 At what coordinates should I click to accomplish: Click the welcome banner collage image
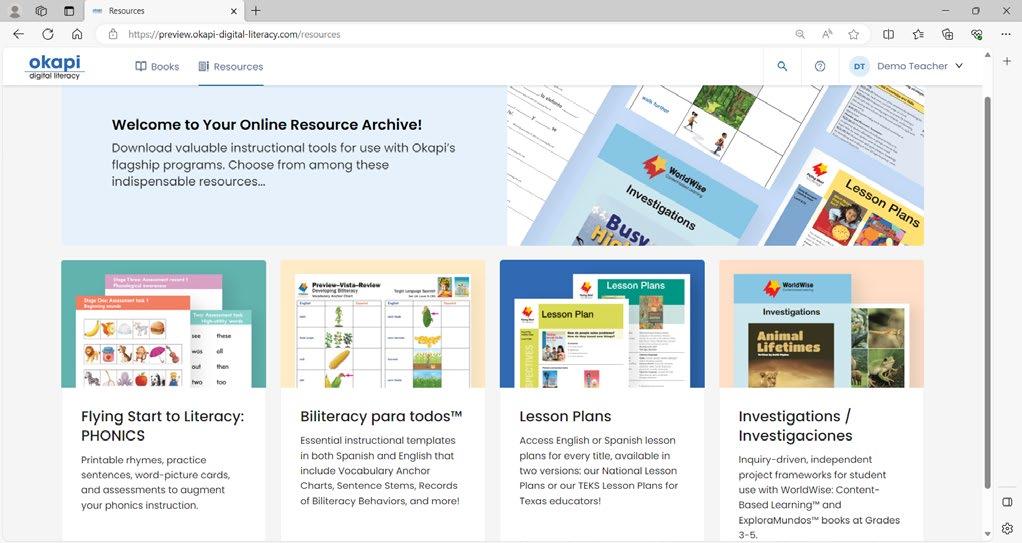pos(715,166)
